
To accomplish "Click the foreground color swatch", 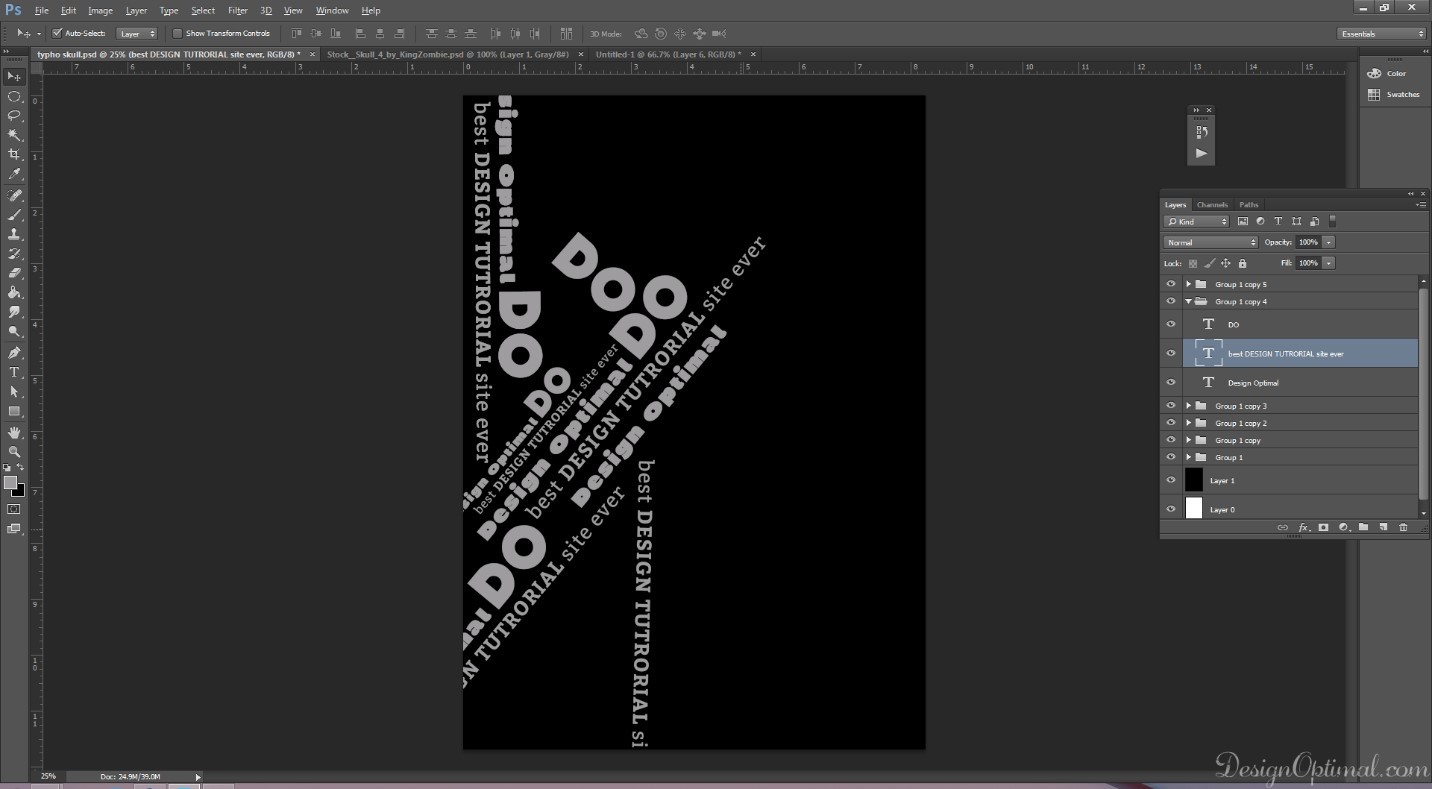I will (x=10, y=483).
